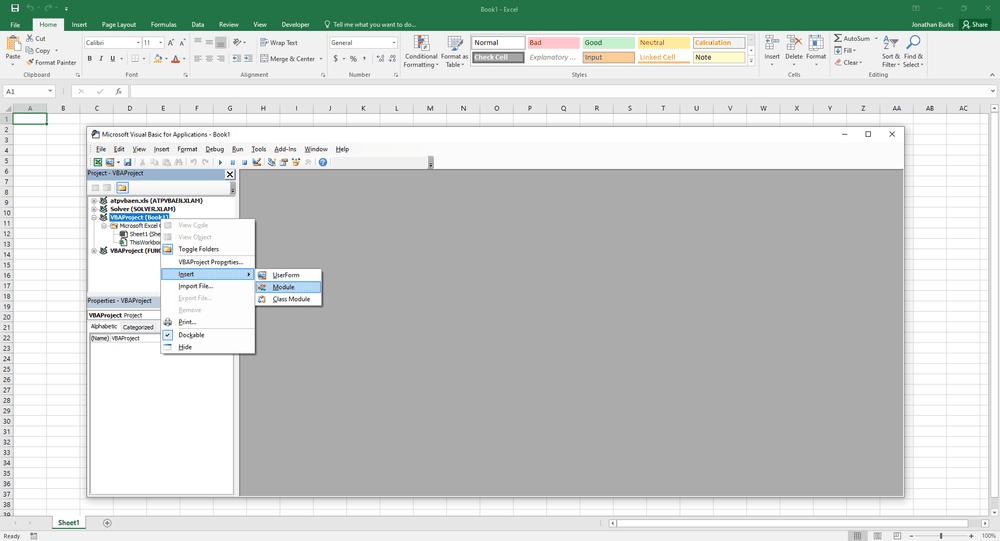This screenshot has width=1000, height=541.
Task: Open Conditional Formatting button
Action: click(422, 52)
